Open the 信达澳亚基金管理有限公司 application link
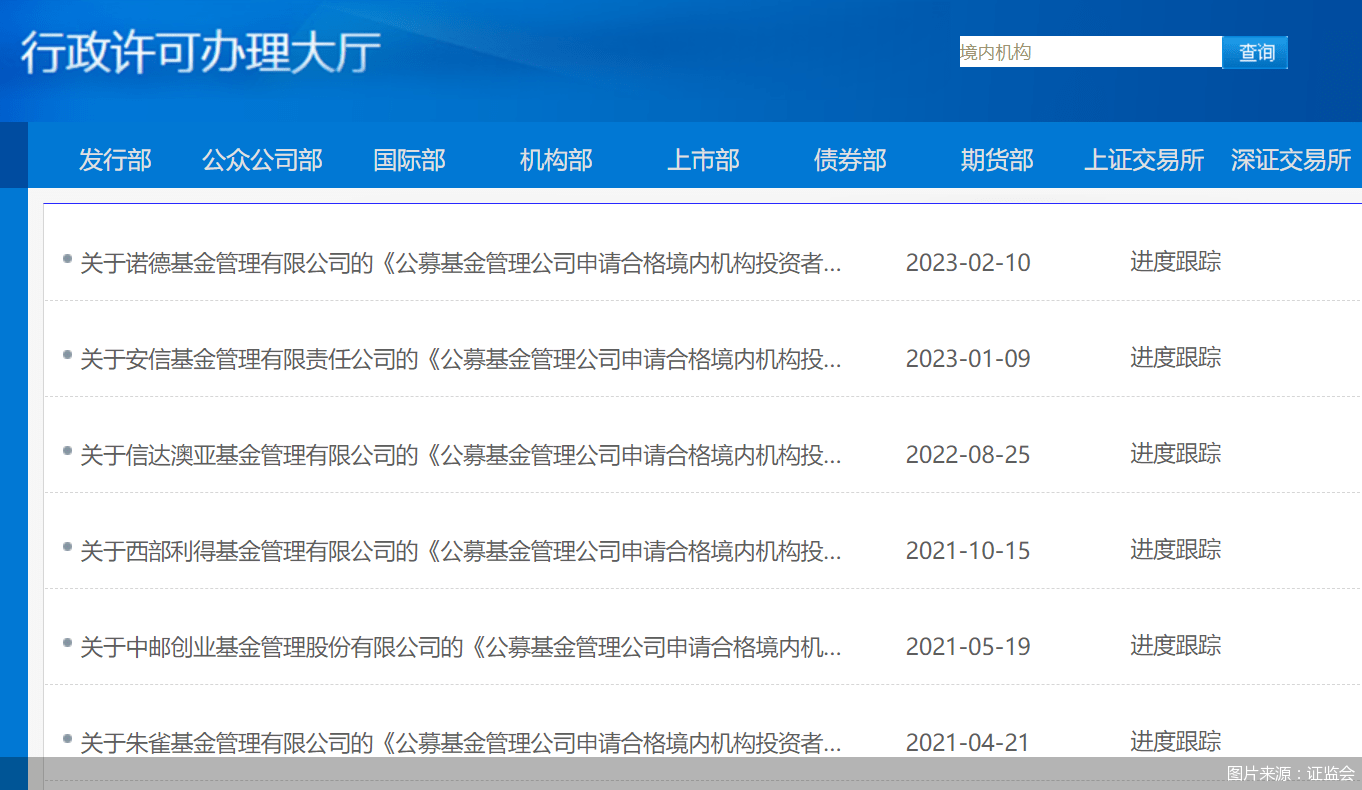Viewport: 1362px width, 790px height. (461, 455)
